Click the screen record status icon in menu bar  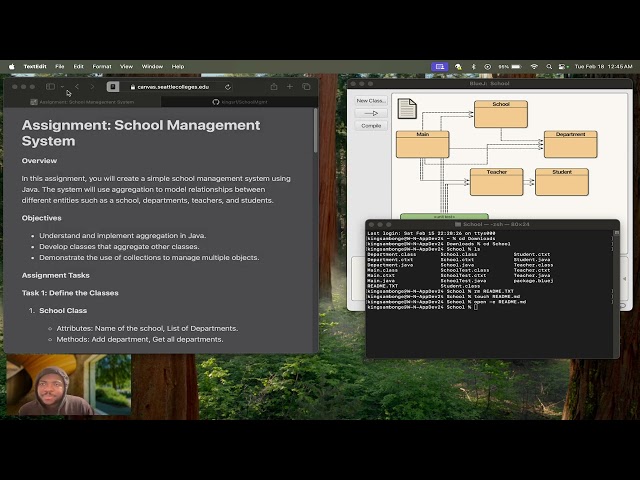click(487, 67)
